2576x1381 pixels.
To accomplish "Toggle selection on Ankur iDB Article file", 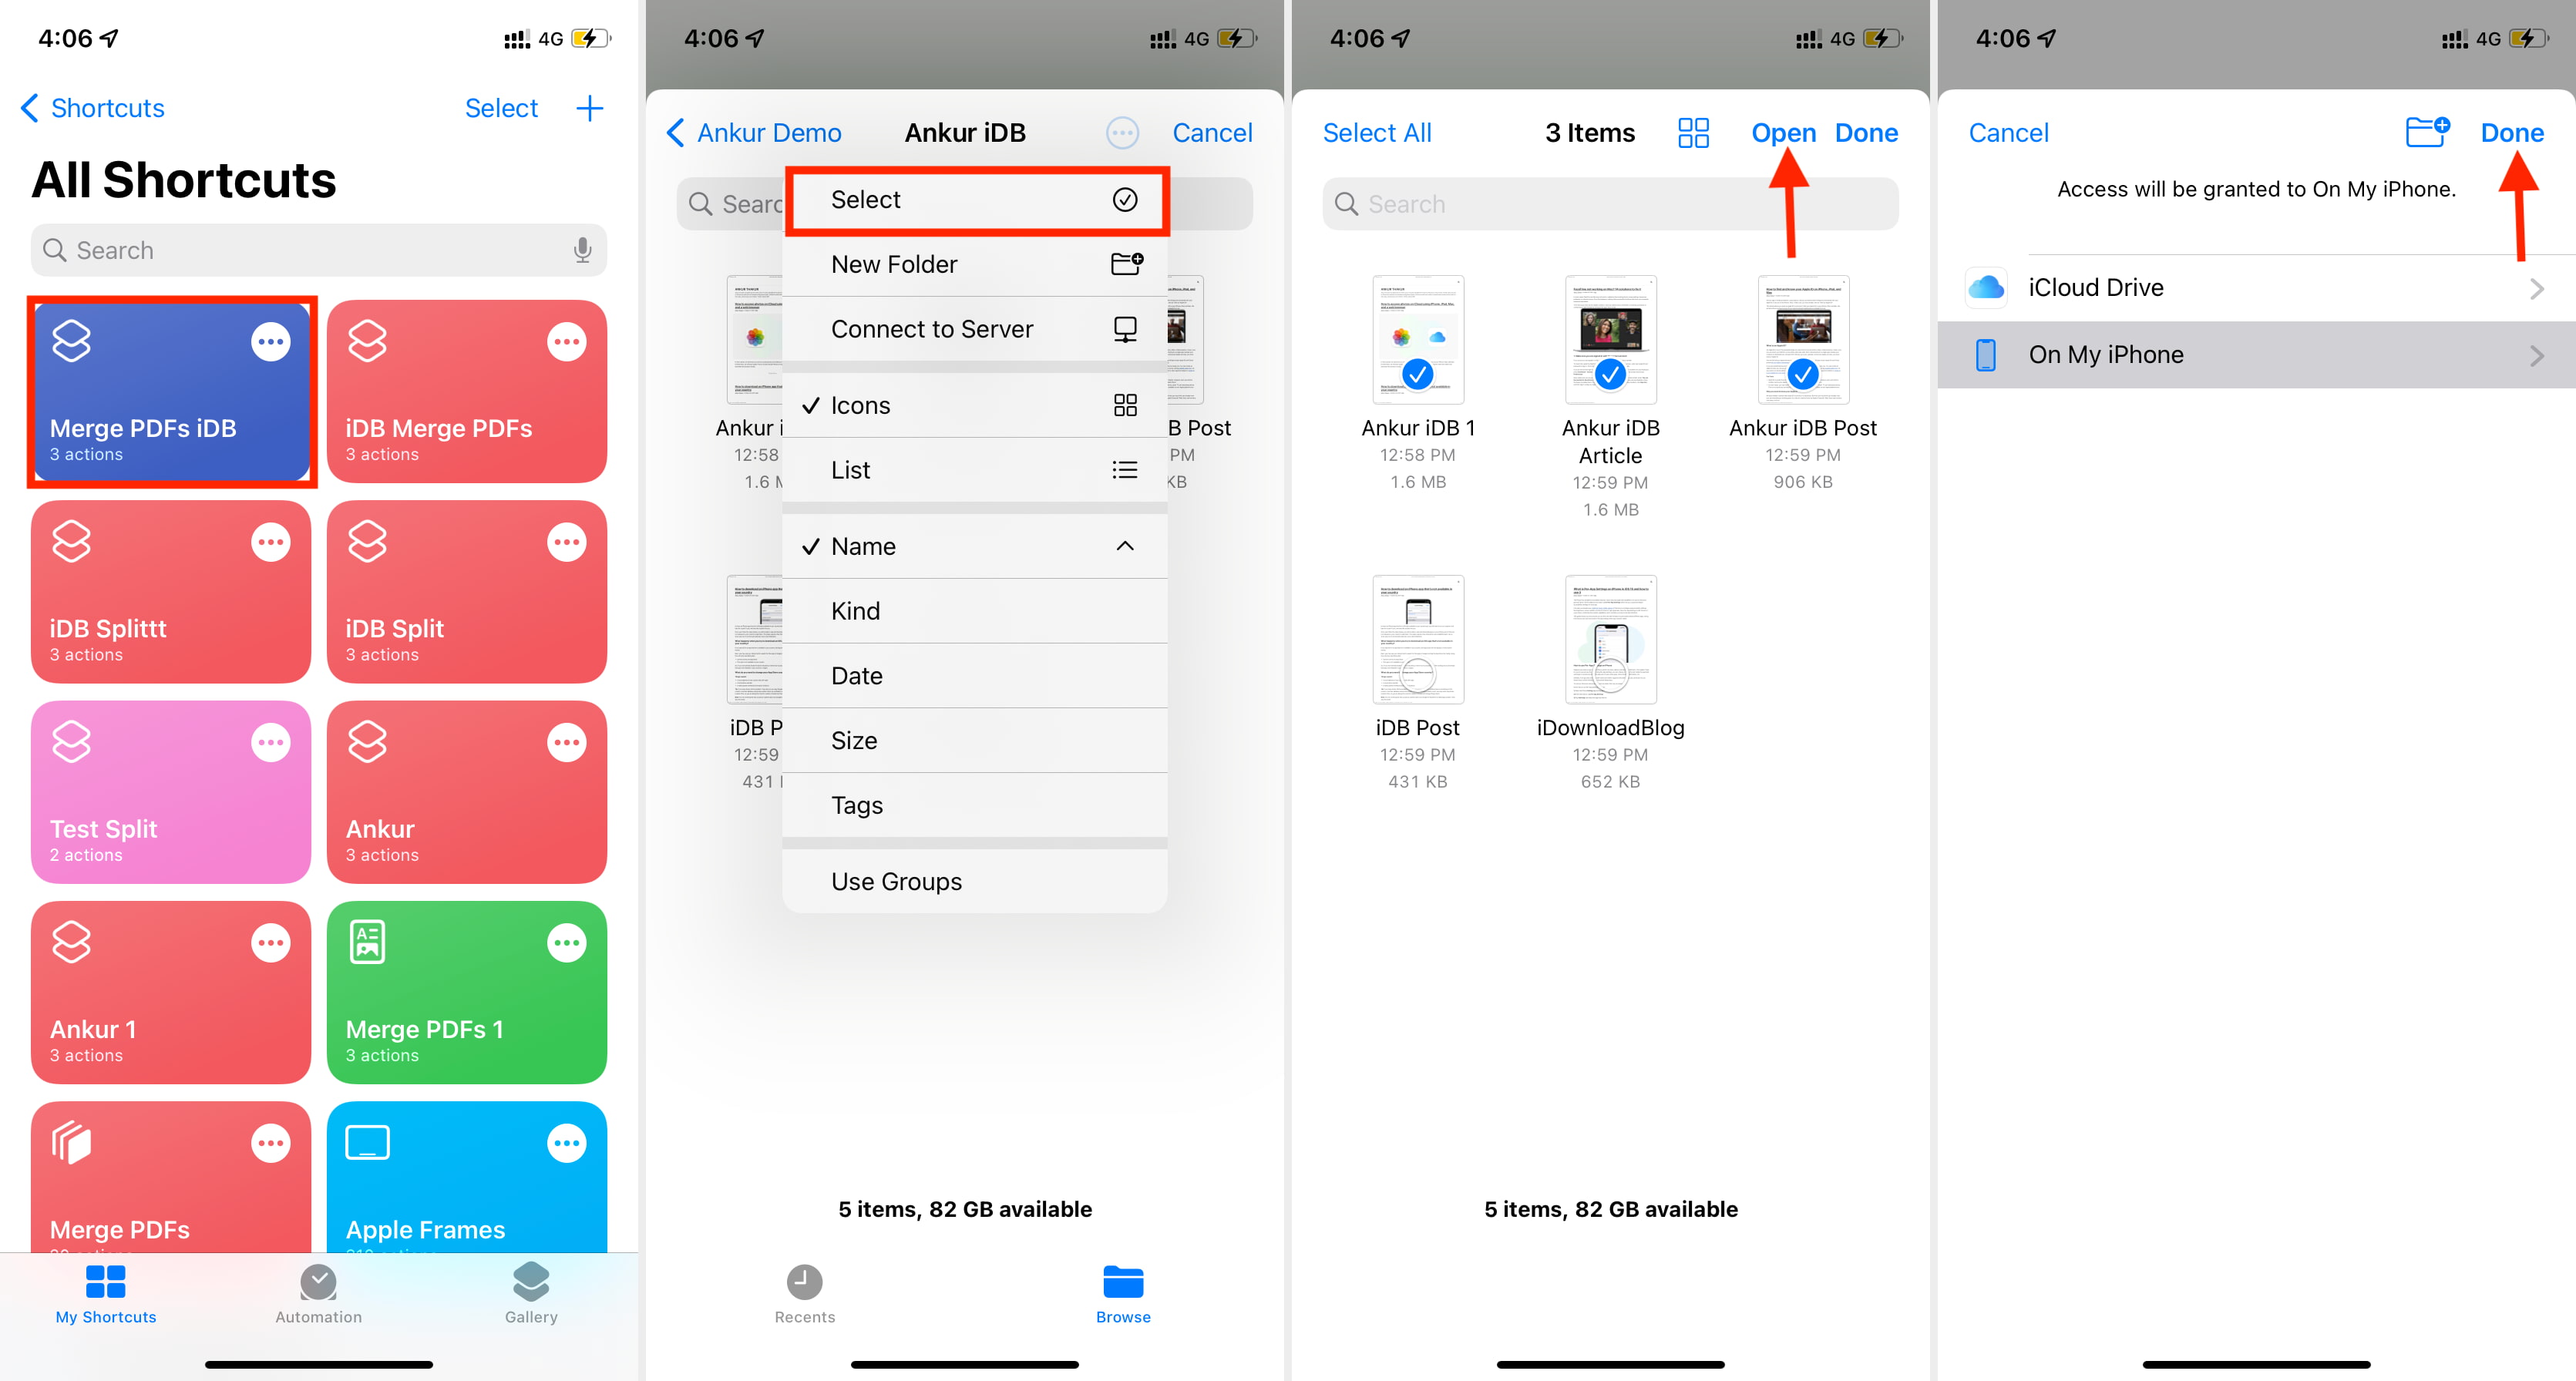I will (1610, 339).
